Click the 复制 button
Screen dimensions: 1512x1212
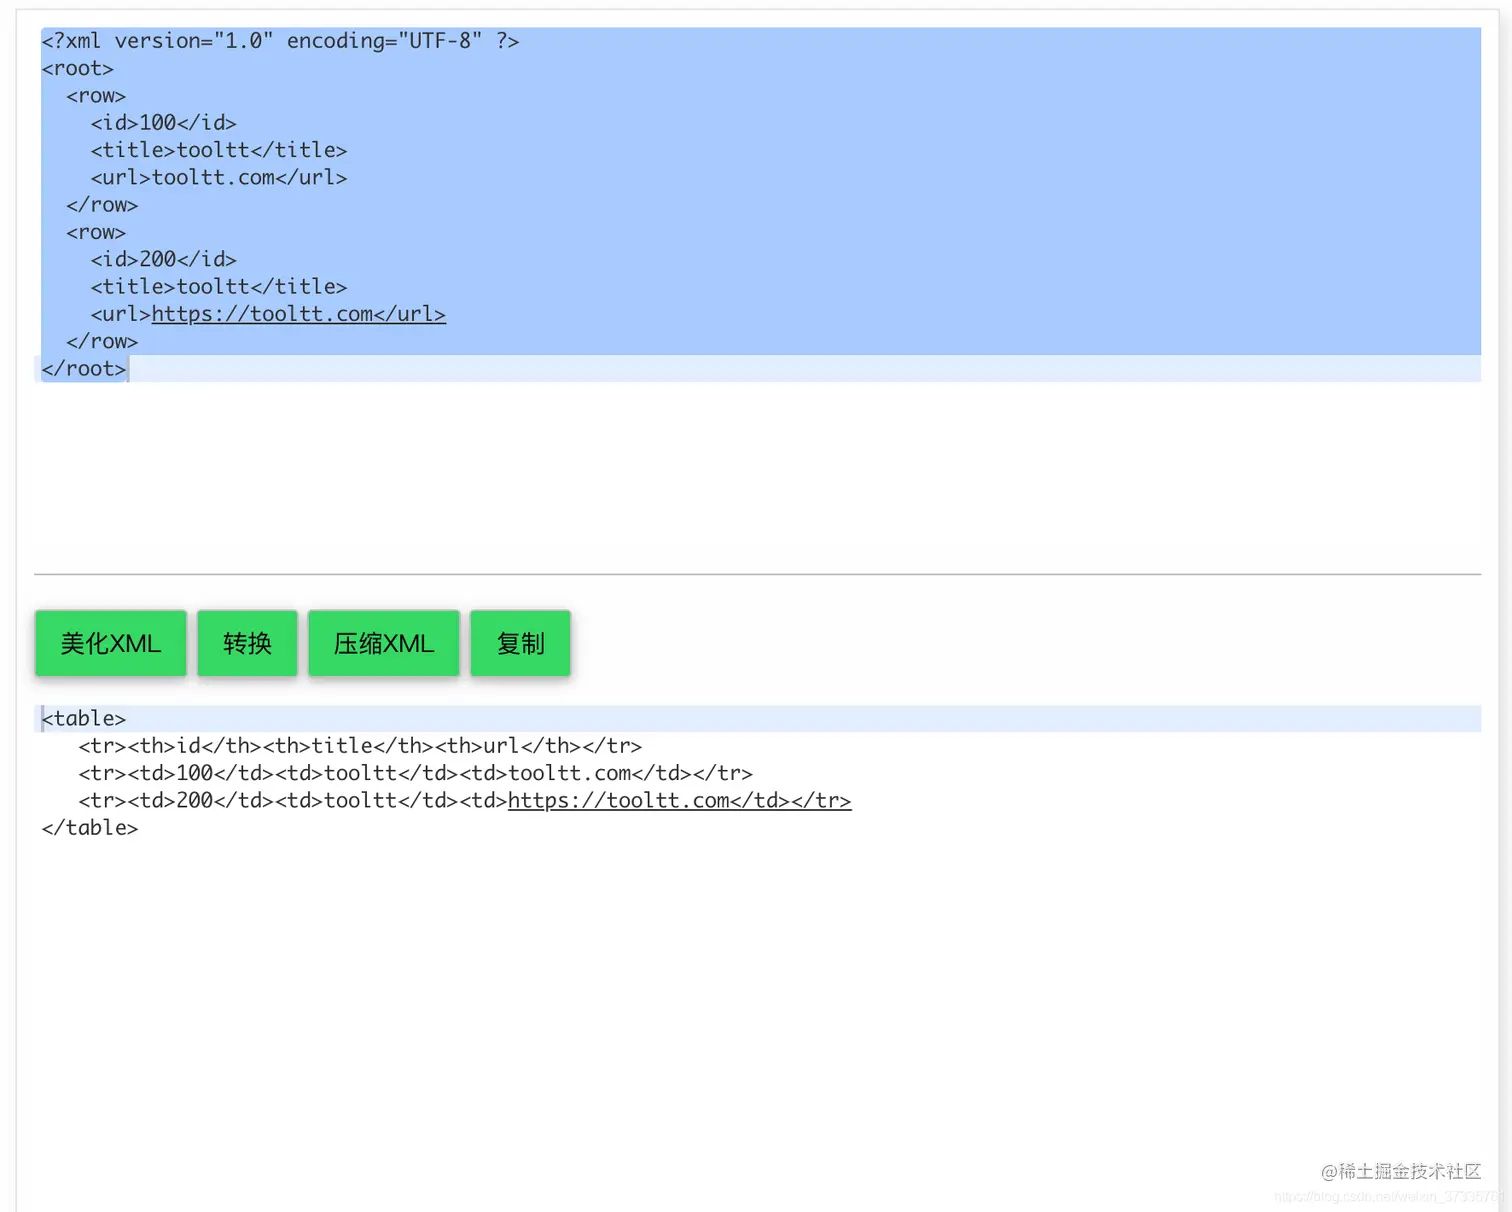520,643
